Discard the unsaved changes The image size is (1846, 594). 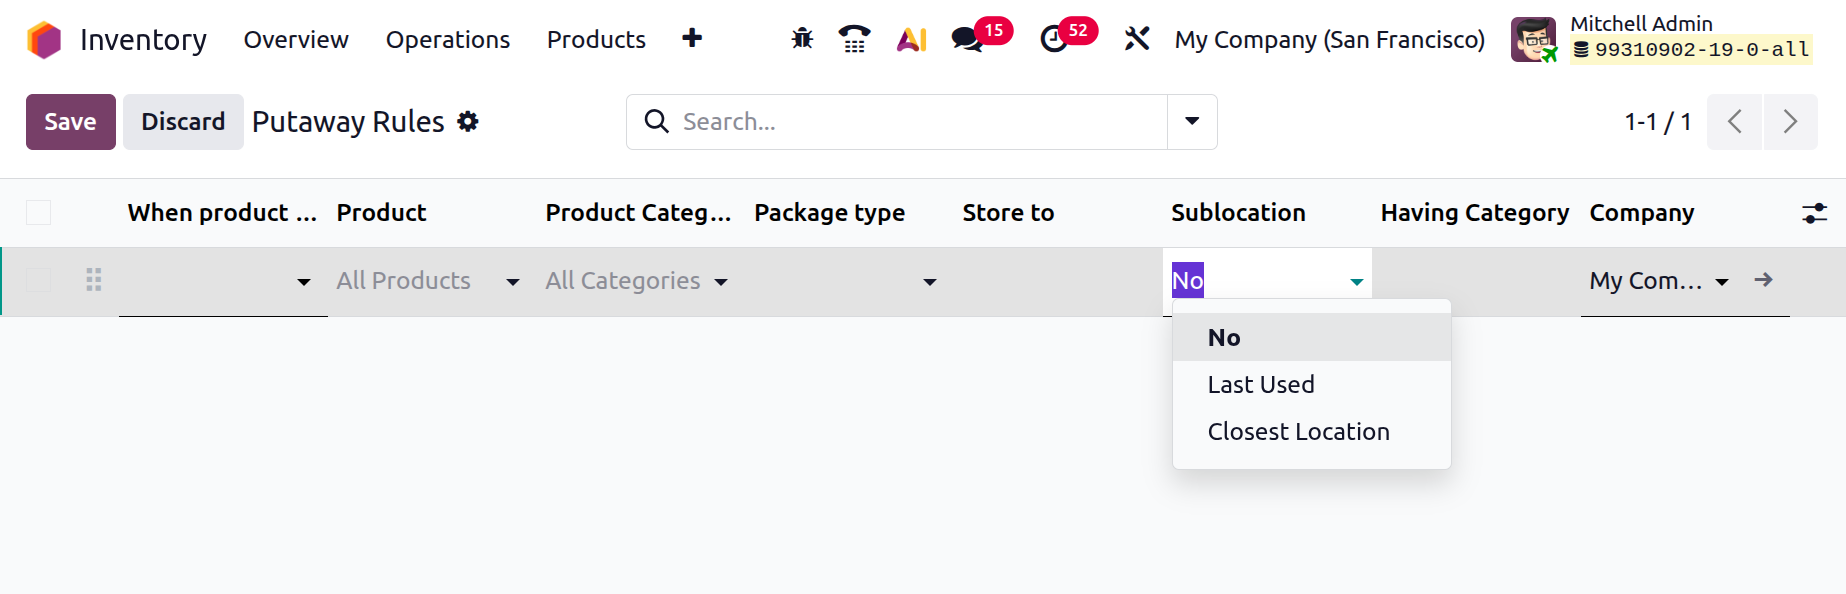[x=183, y=121]
